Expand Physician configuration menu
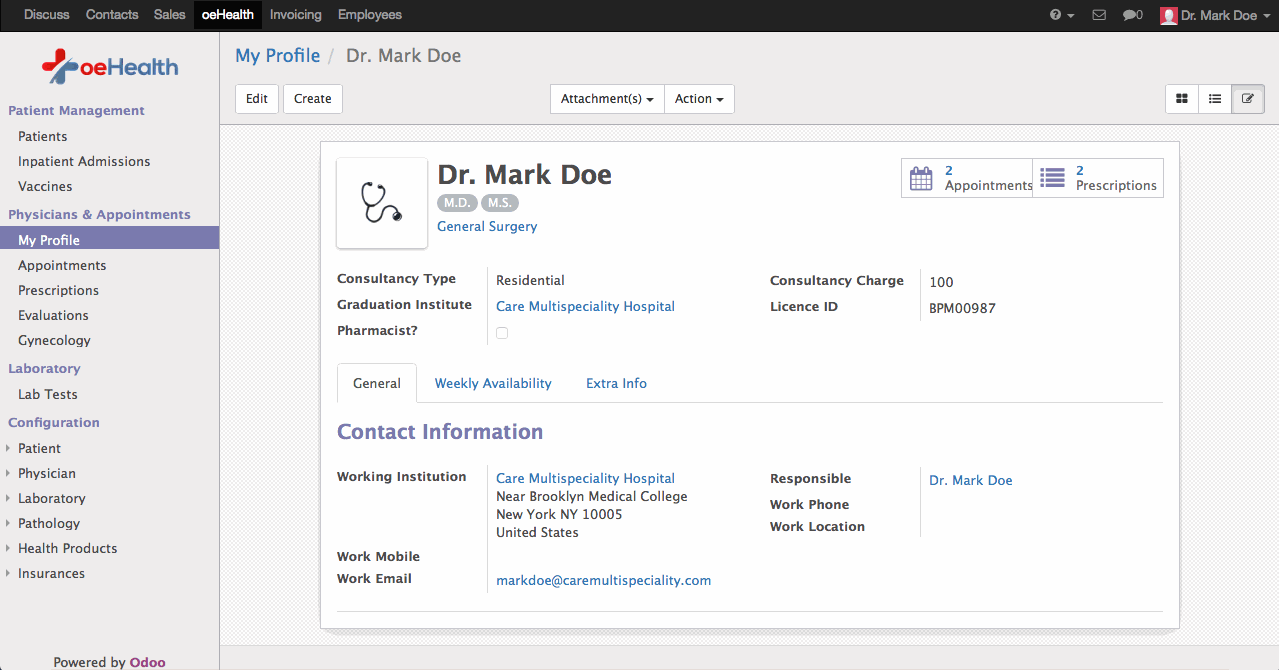Screen dimensions: 1279x670 (x=46, y=473)
